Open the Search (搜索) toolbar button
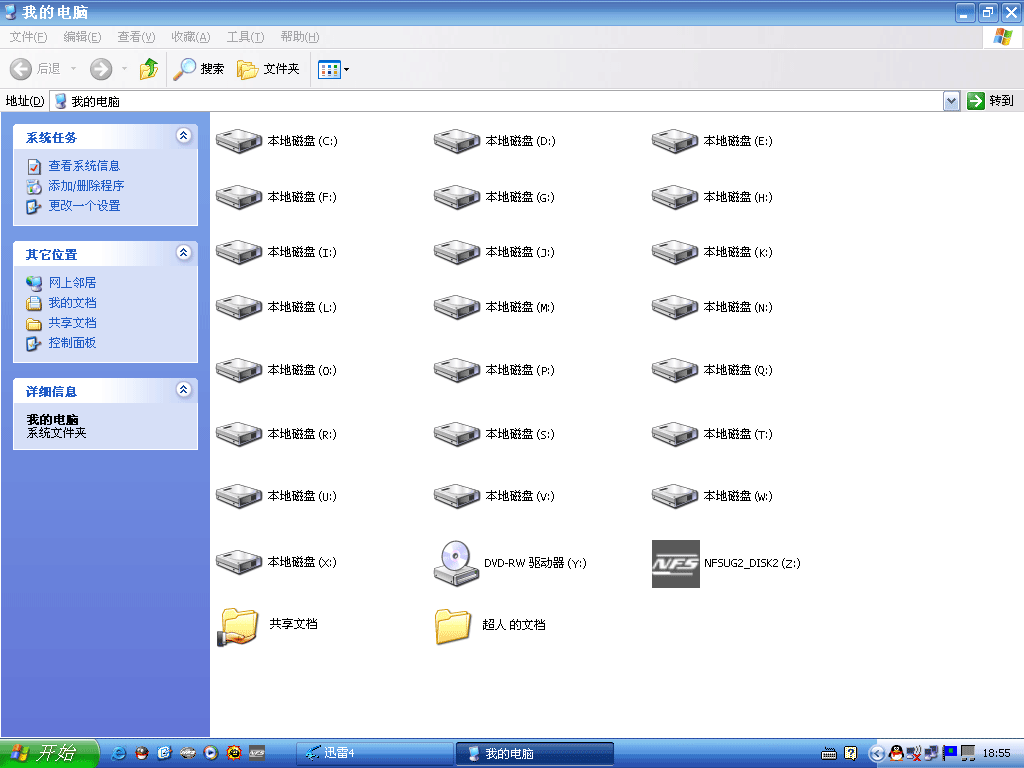Viewport: 1024px width, 768px height. [x=199, y=69]
